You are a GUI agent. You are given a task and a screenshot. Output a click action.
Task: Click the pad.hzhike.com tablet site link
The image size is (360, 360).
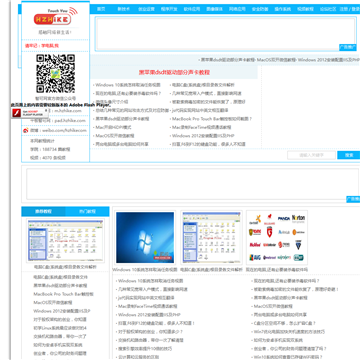69,121
